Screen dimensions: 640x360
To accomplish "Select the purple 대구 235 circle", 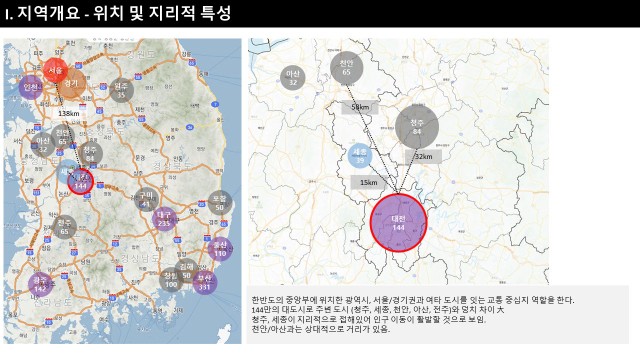I will 164,219.
